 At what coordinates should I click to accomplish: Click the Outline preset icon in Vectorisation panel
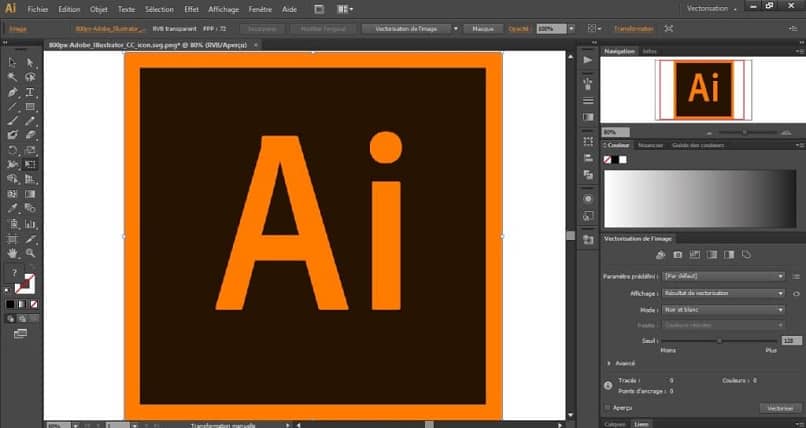pos(746,255)
